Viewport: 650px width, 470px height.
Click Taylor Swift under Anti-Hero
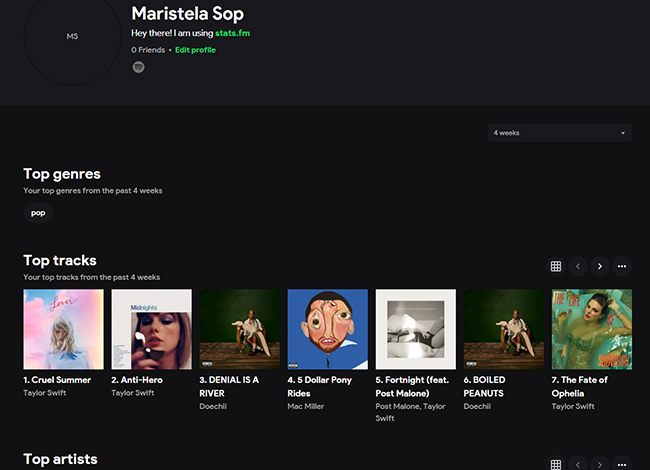coord(133,393)
